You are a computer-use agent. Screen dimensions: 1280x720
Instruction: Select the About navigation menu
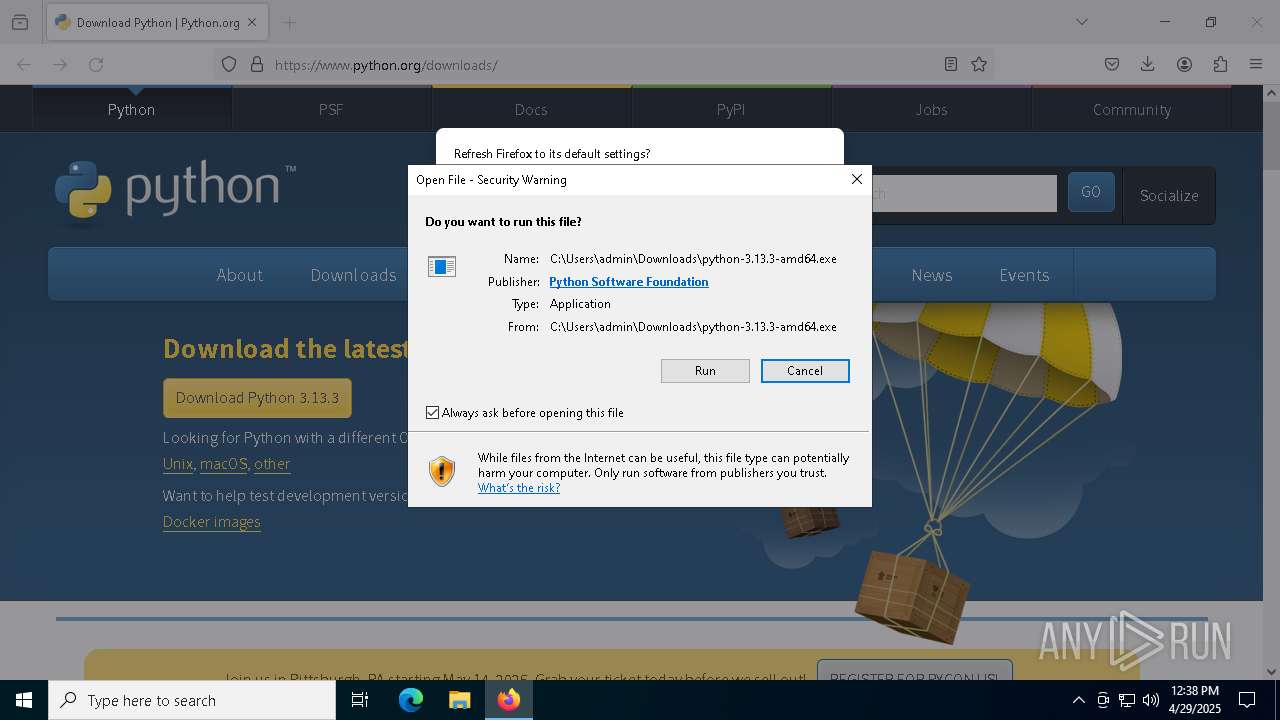point(240,275)
